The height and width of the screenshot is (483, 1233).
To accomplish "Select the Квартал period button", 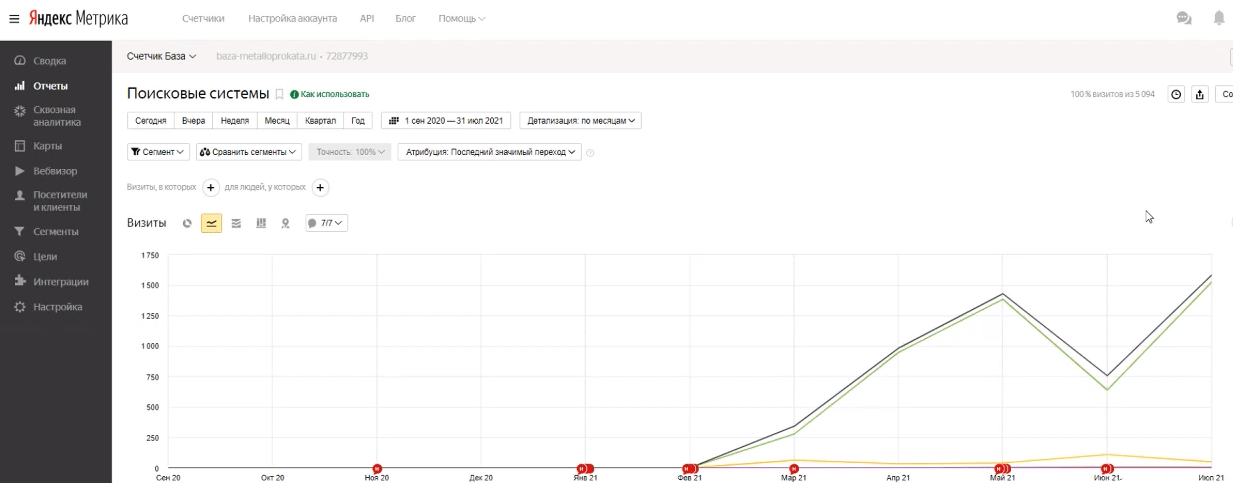I will click(319, 121).
